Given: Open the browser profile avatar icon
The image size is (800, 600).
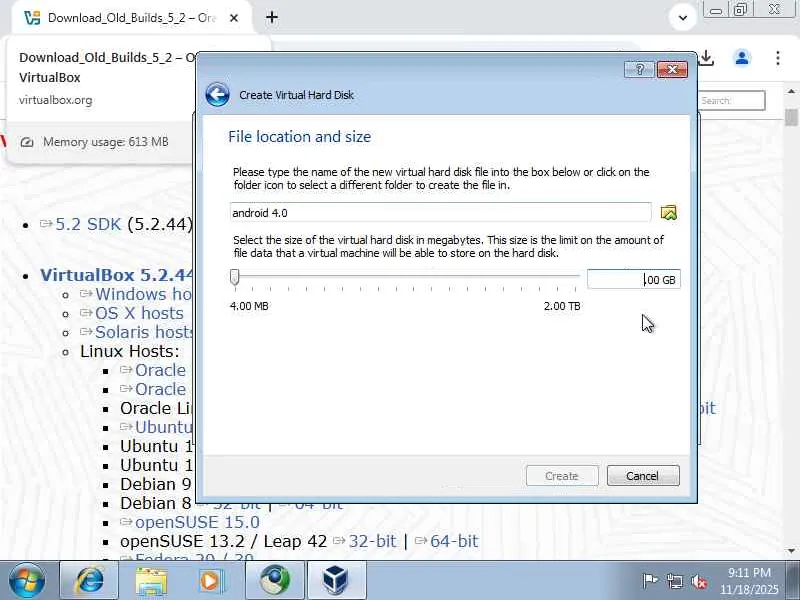Looking at the screenshot, I should click(742, 58).
